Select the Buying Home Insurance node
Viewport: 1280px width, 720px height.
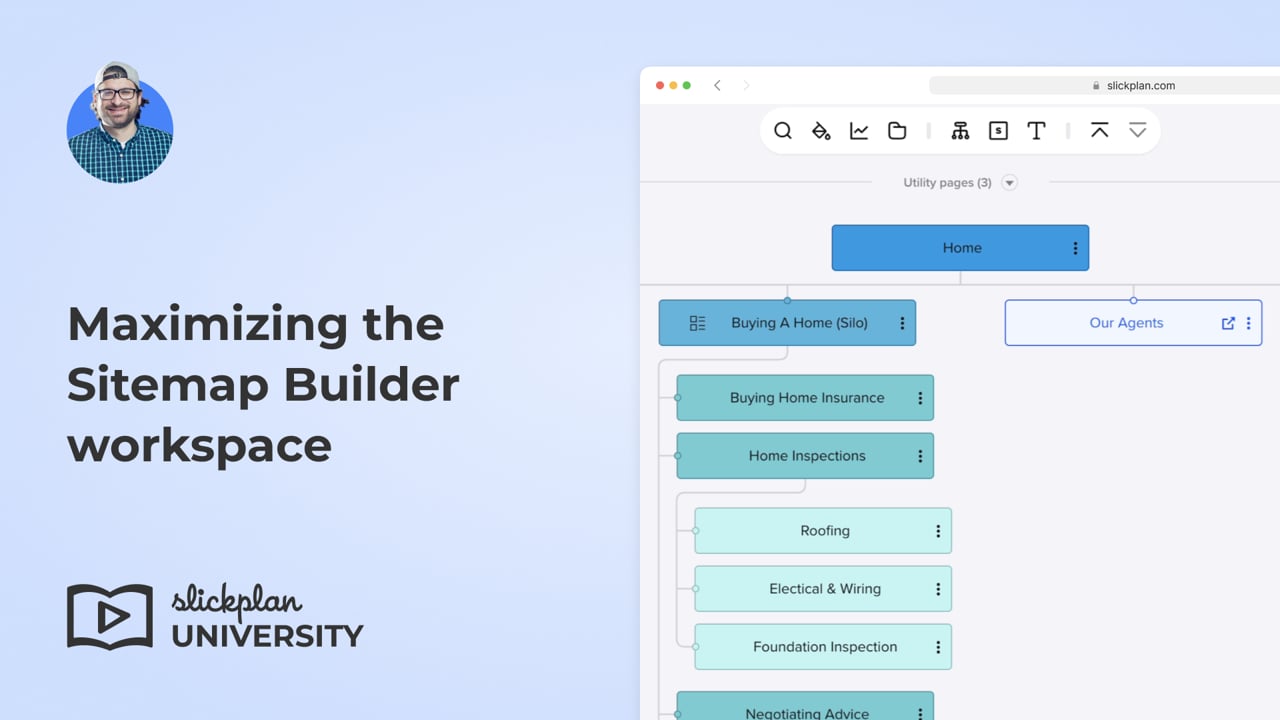click(805, 398)
